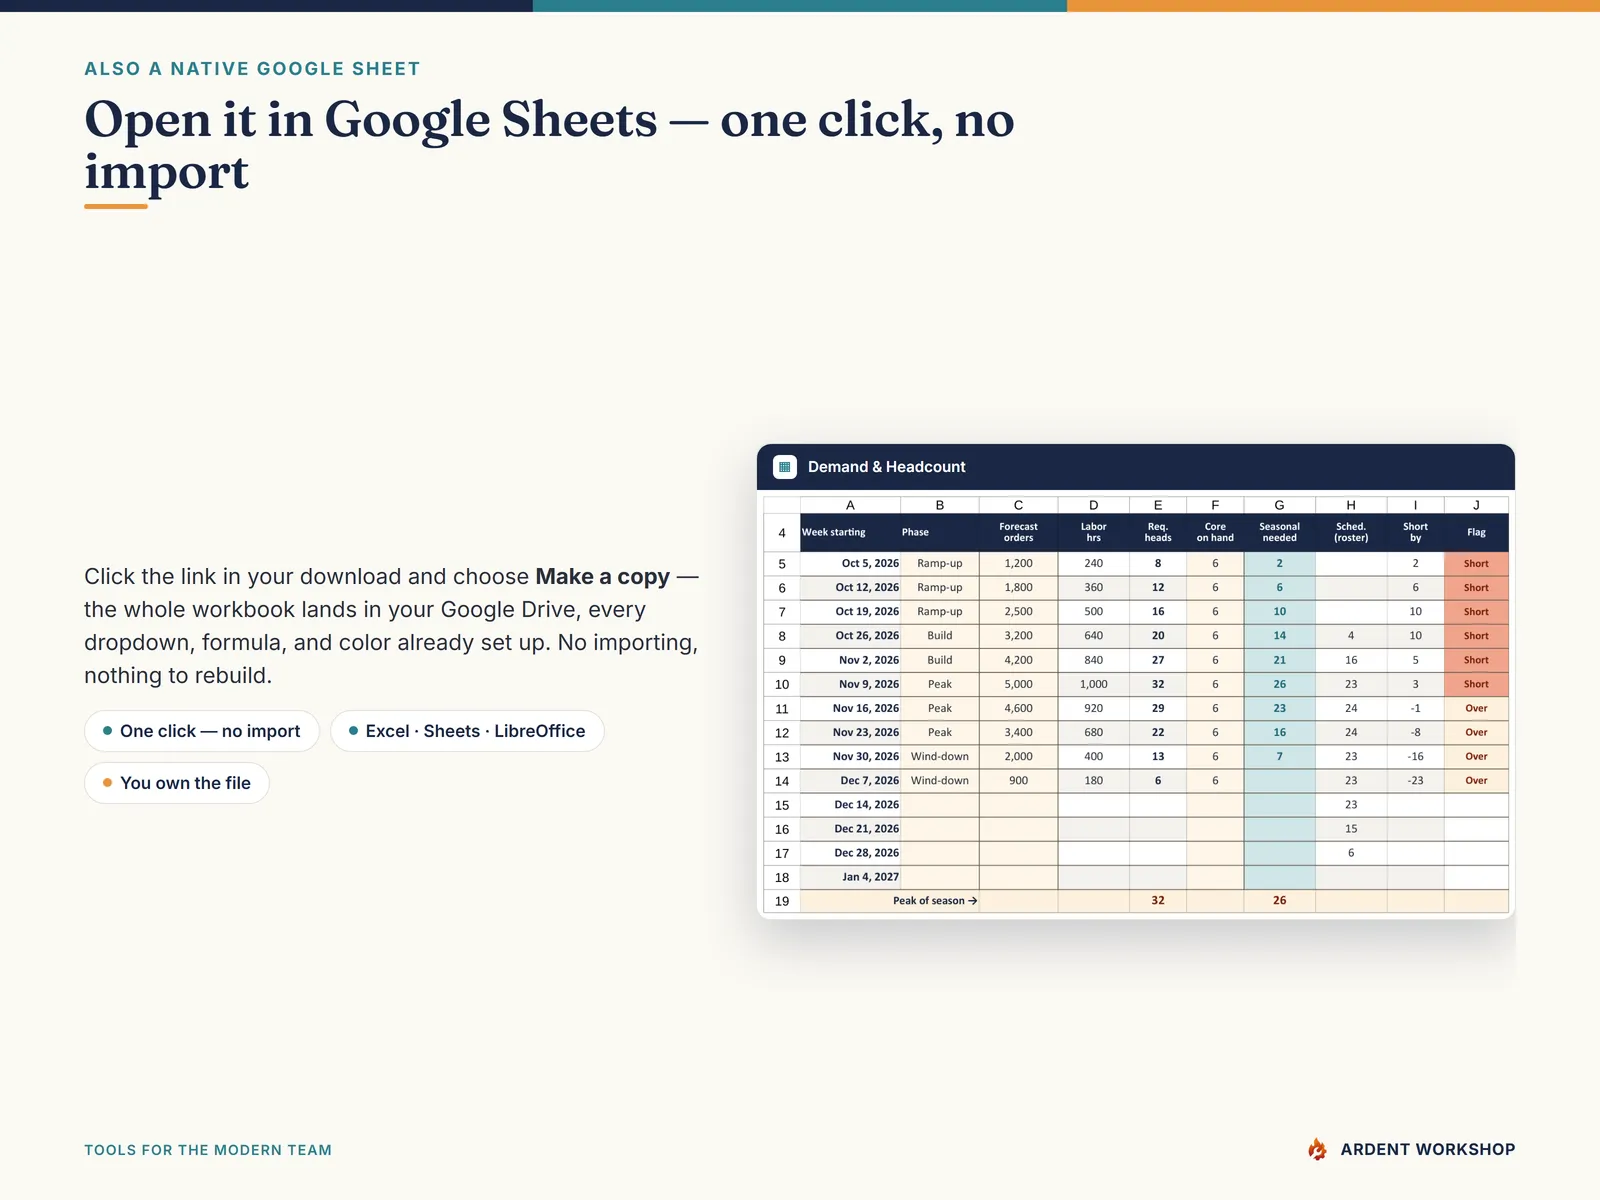Viewport: 1600px width, 1200px height.
Task: Click the 'Peak of season →' label cell
Action: (x=890, y=901)
